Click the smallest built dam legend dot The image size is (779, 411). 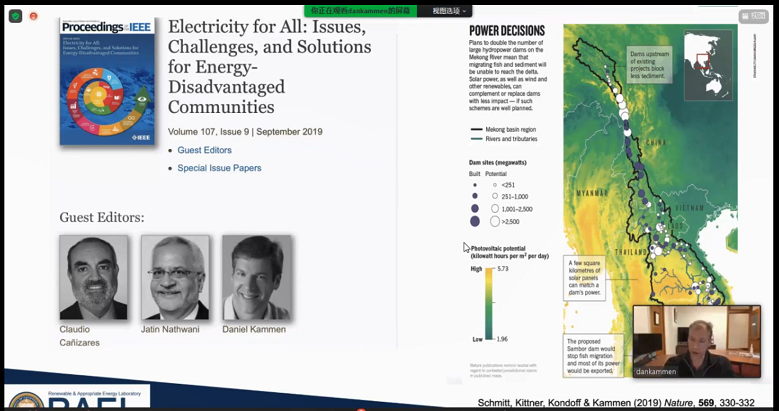(475, 185)
